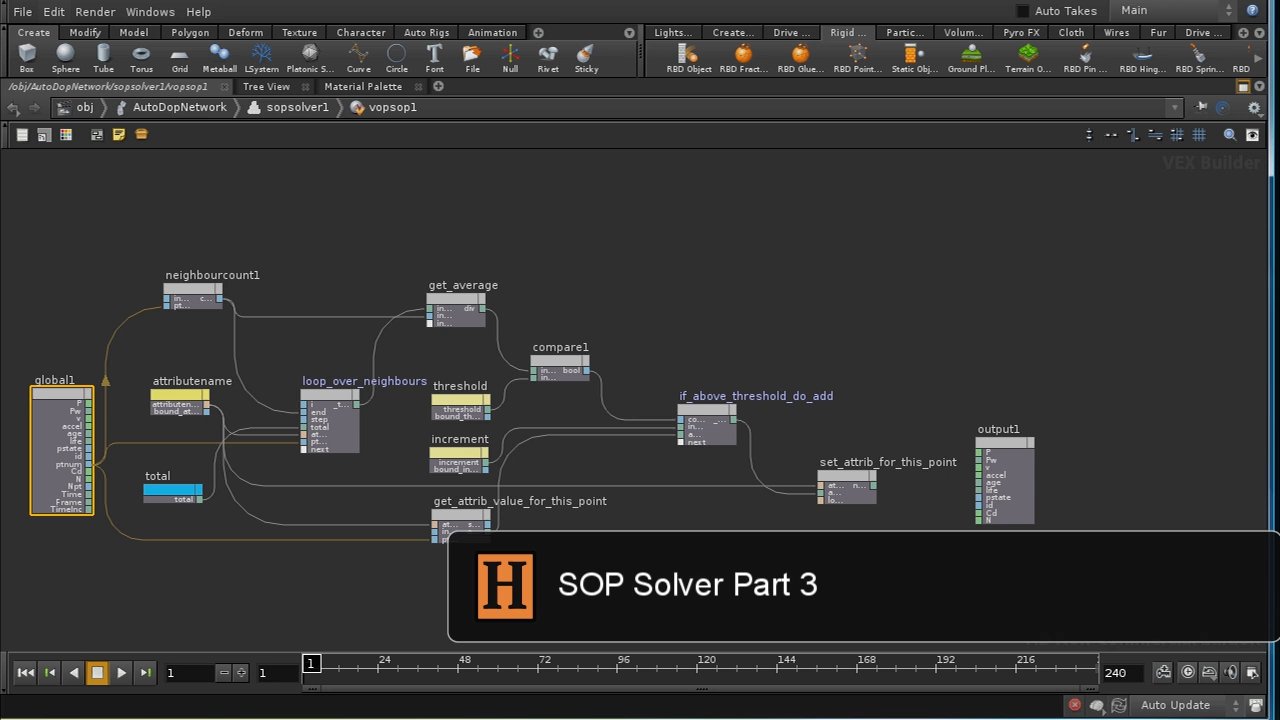Click the RBD Glue Object tool

click(x=801, y=58)
